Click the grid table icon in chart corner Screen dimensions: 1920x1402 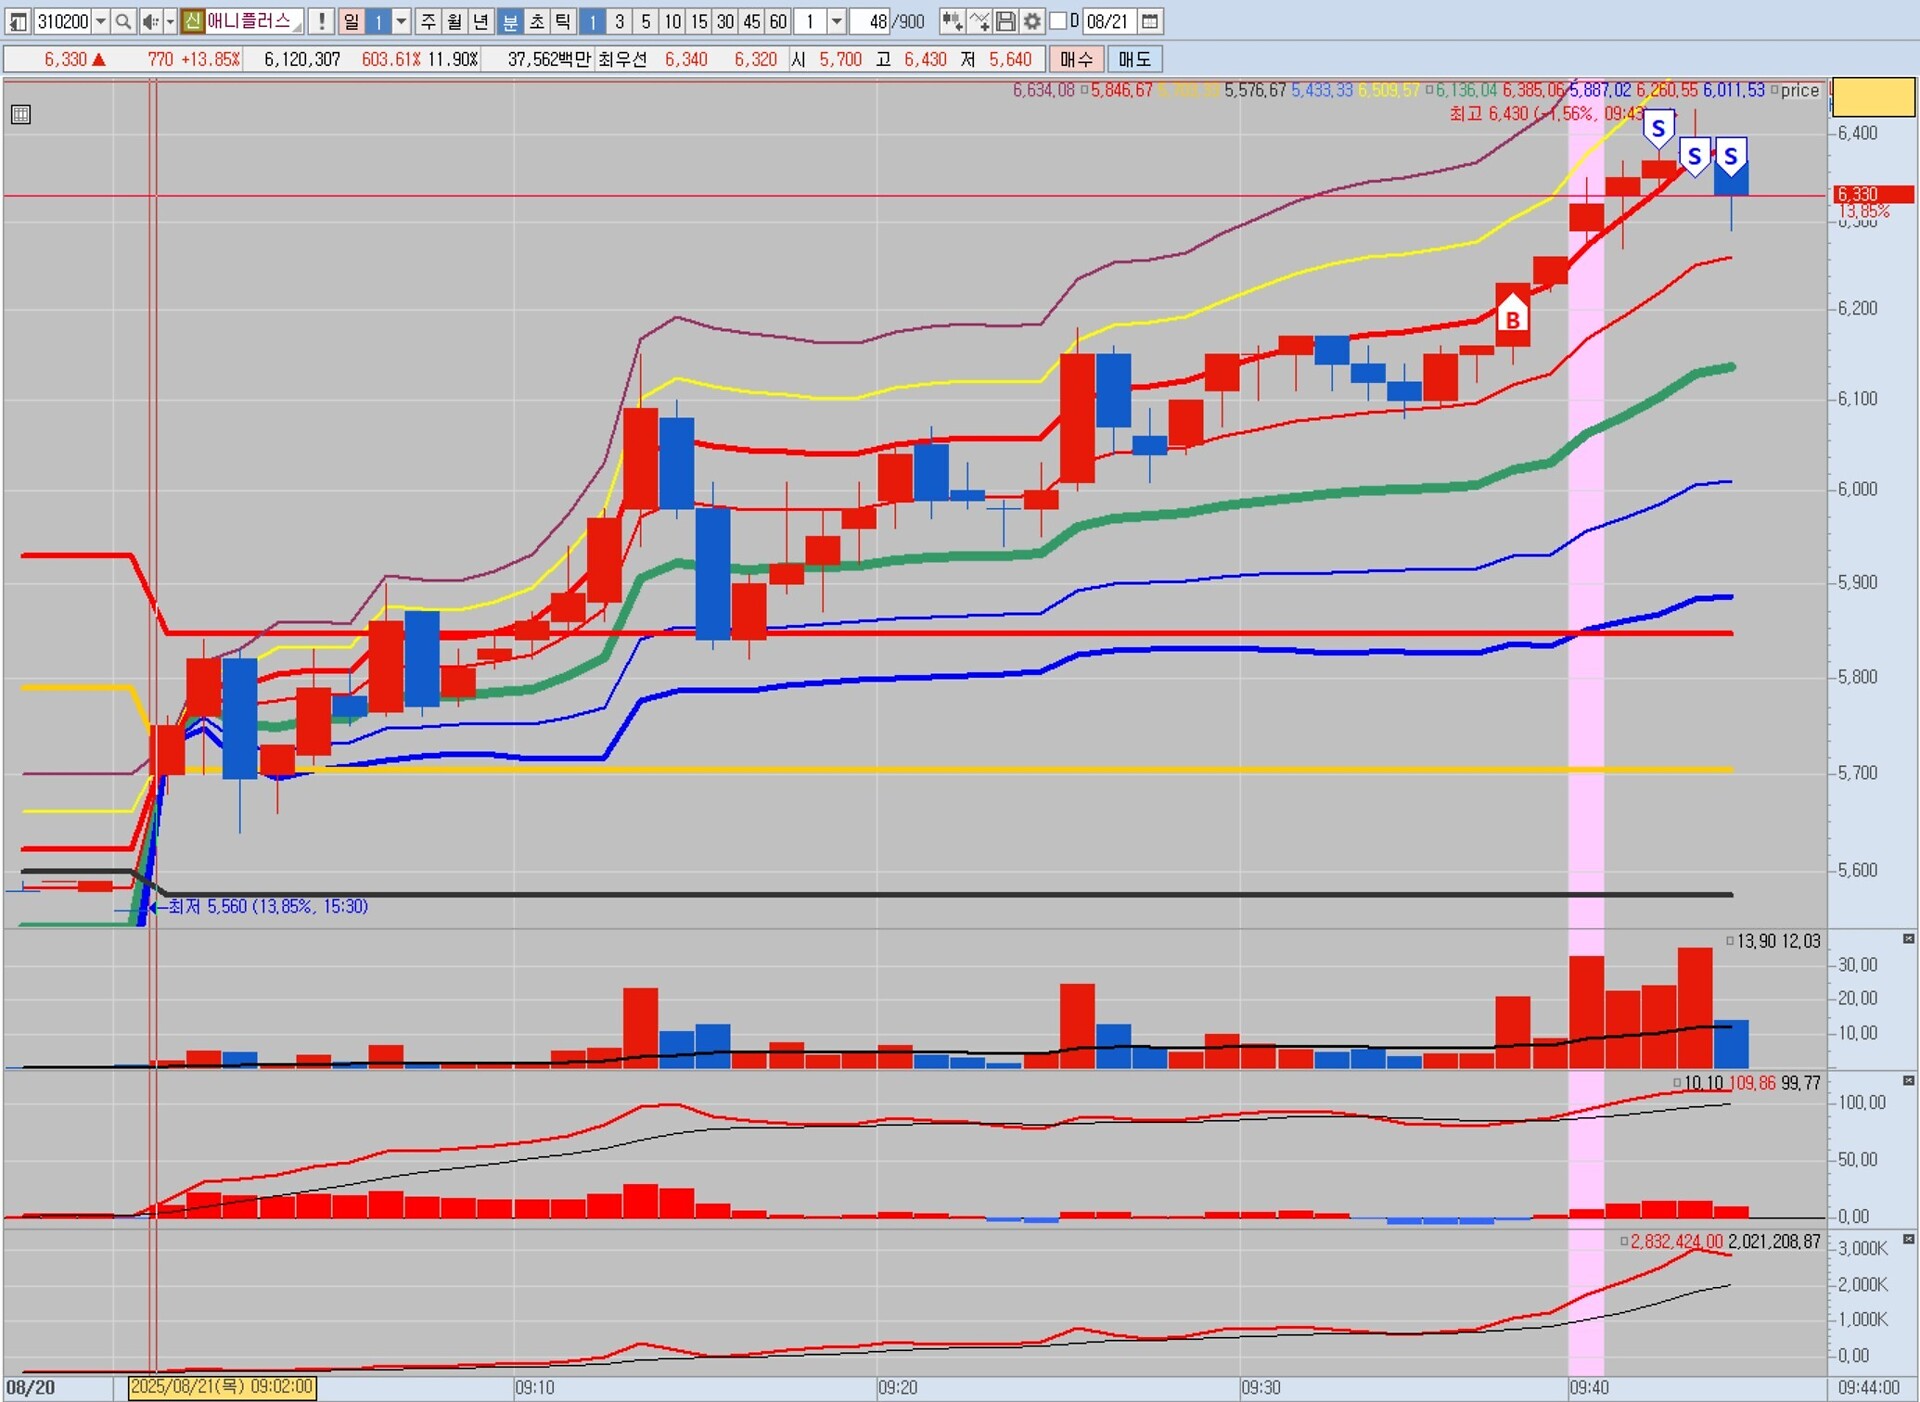coord(21,115)
